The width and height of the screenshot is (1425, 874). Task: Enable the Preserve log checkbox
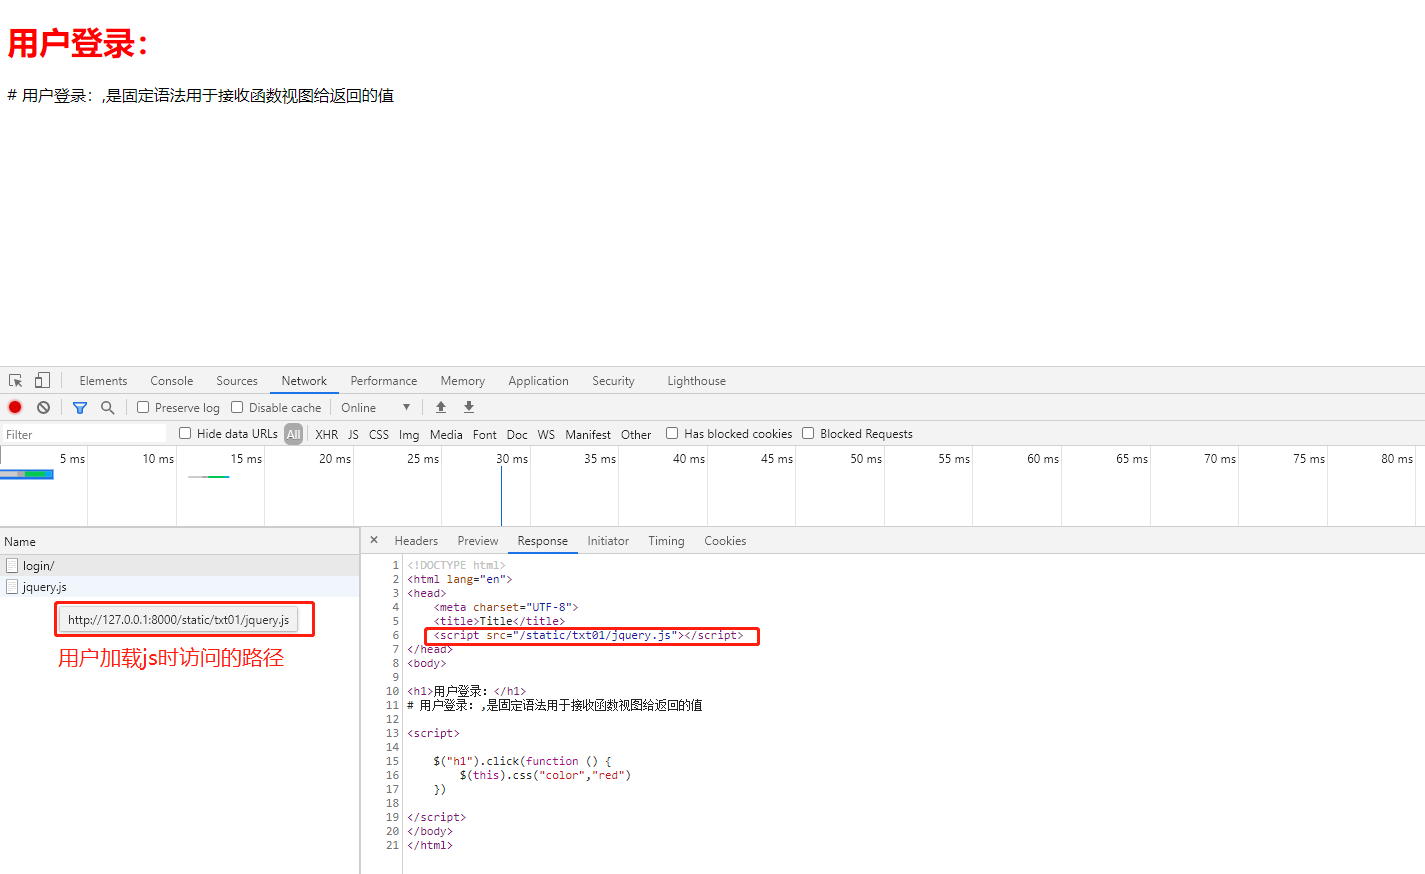(143, 407)
